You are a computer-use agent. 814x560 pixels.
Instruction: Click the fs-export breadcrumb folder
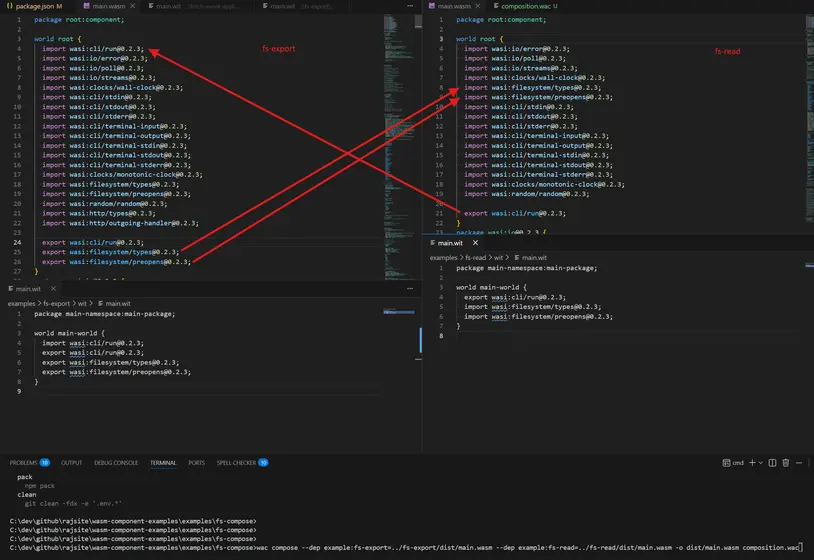pos(60,303)
